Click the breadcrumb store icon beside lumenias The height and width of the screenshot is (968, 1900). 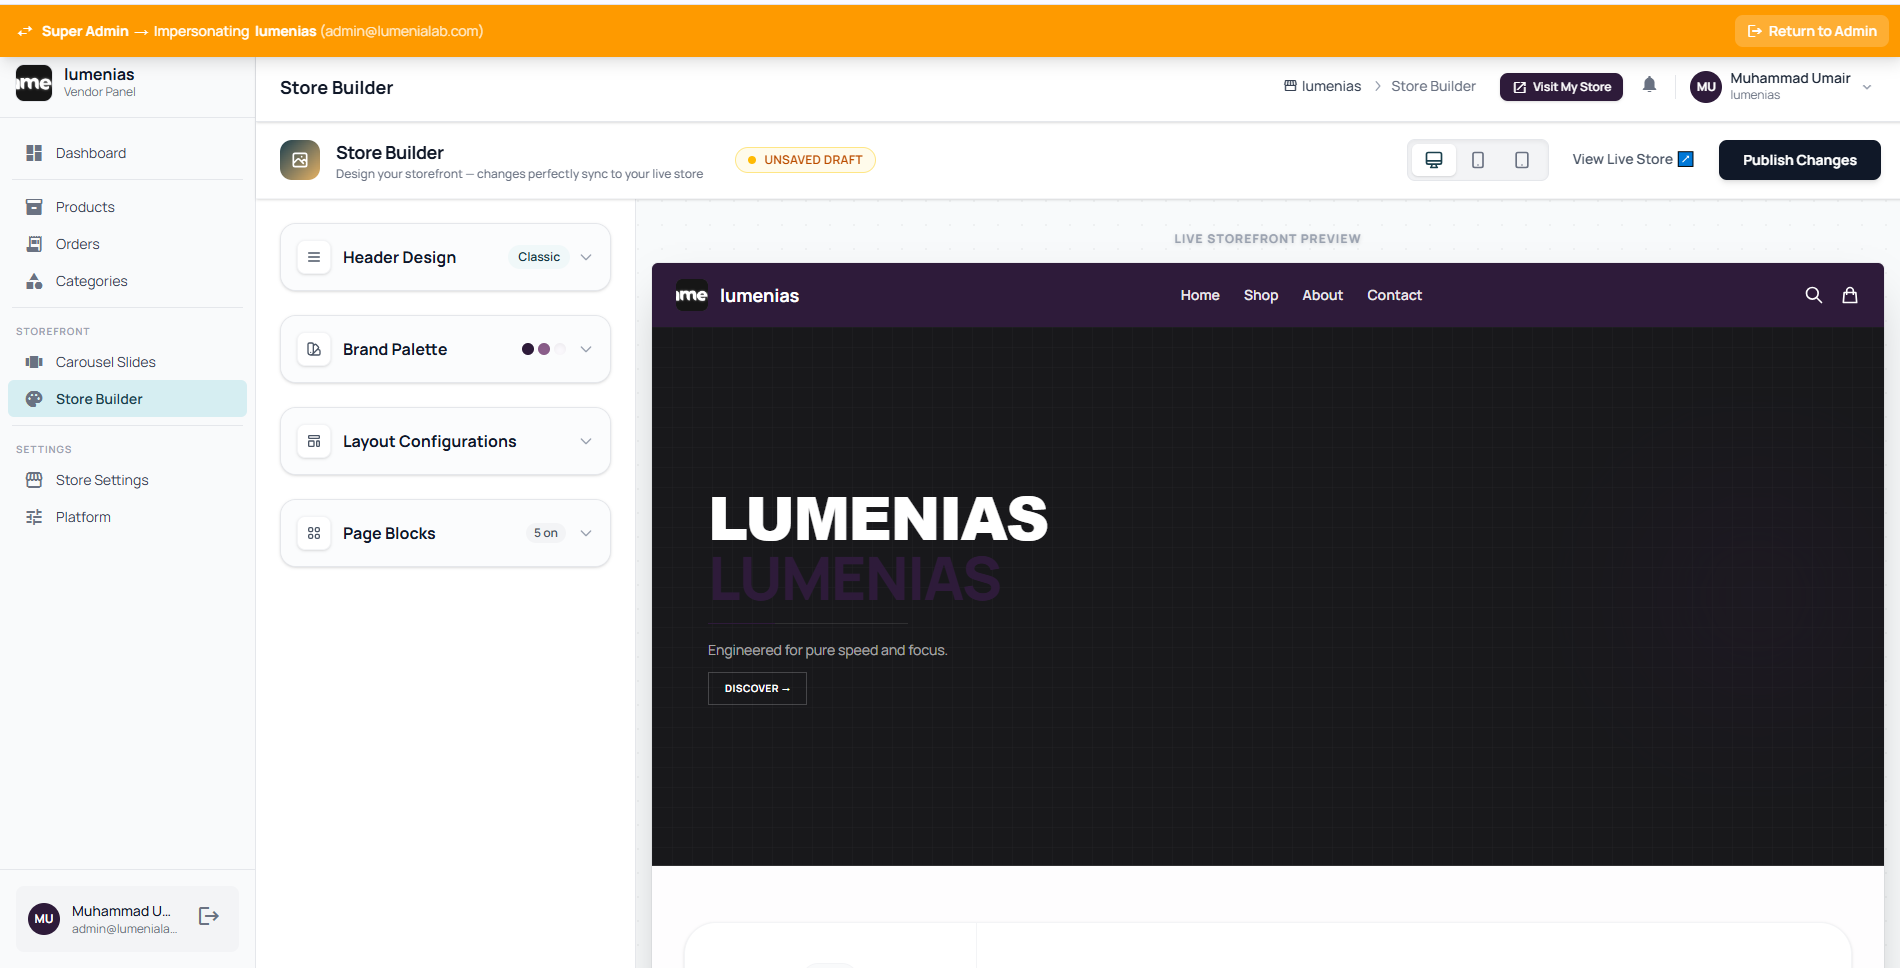(1290, 86)
